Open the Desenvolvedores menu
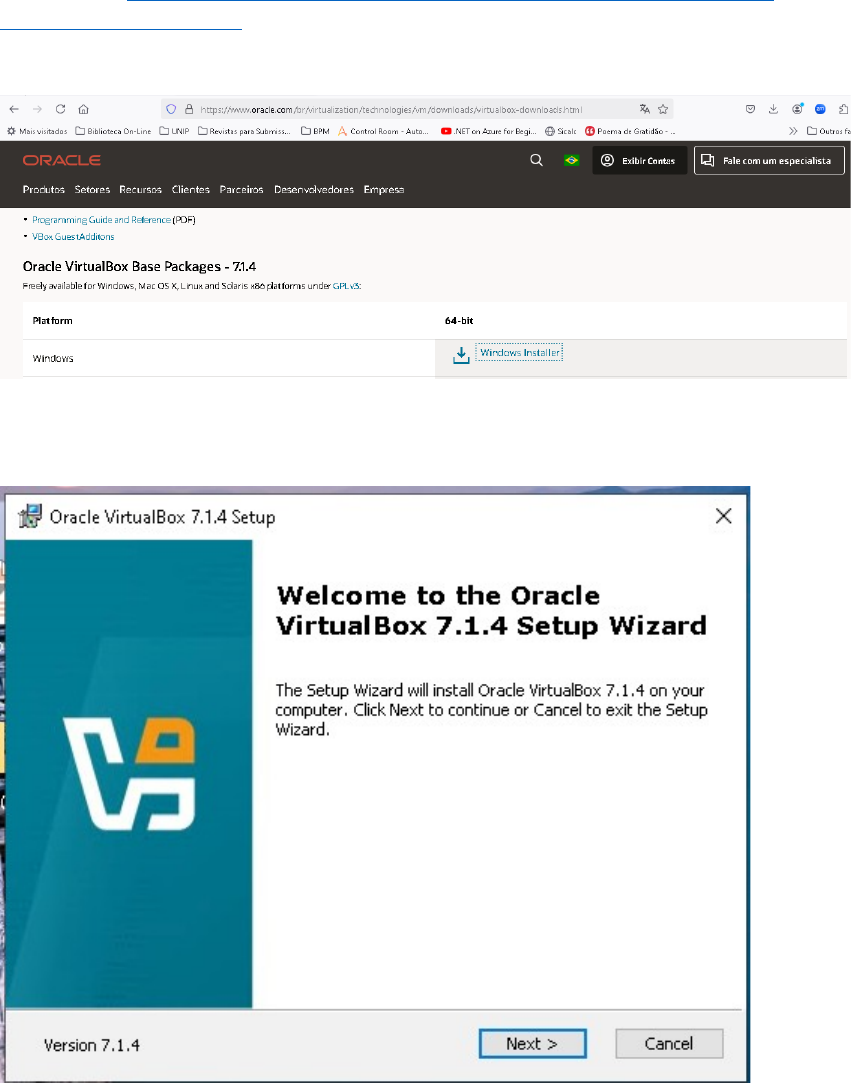 pos(314,189)
